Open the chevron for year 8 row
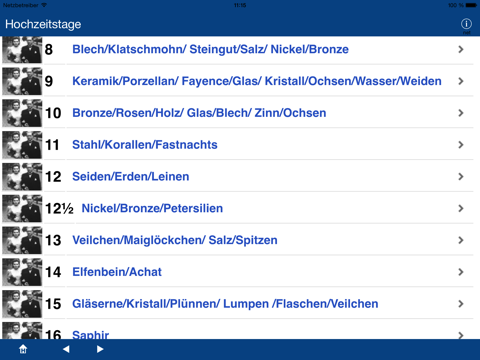The width and height of the screenshot is (480, 360). click(x=461, y=49)
